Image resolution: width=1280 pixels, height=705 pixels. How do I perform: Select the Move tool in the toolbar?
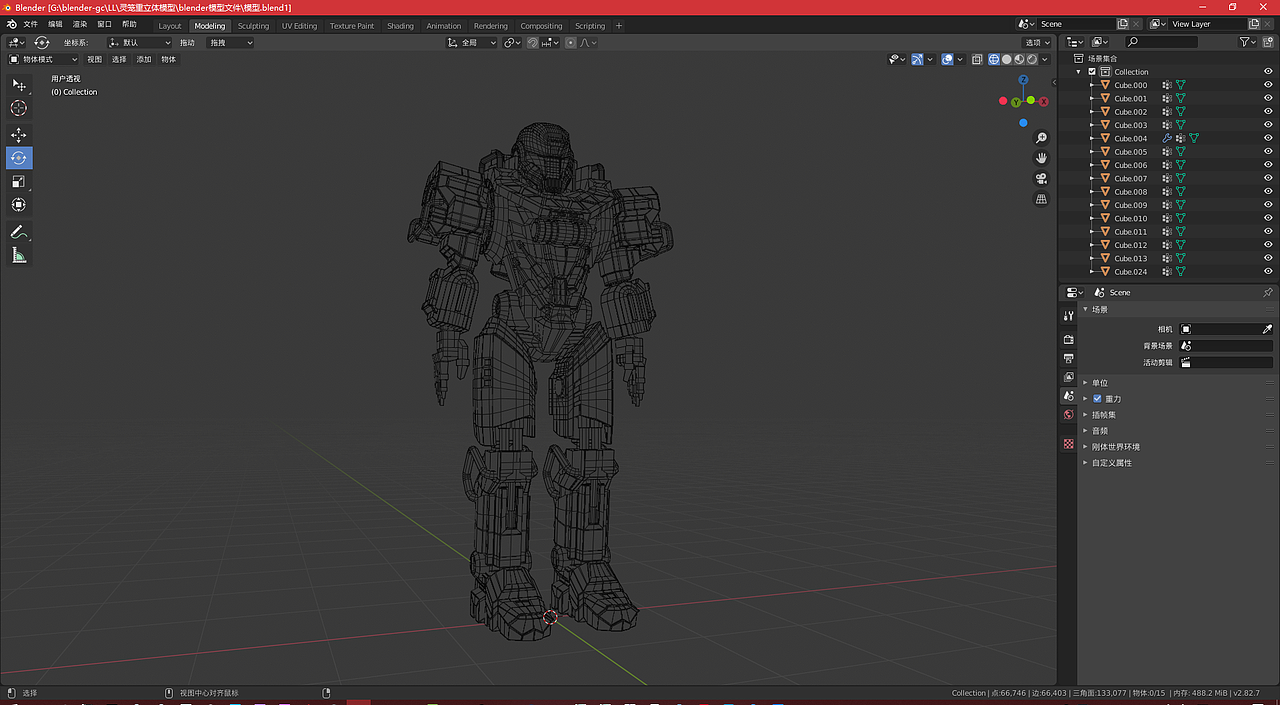coord(19,135)
